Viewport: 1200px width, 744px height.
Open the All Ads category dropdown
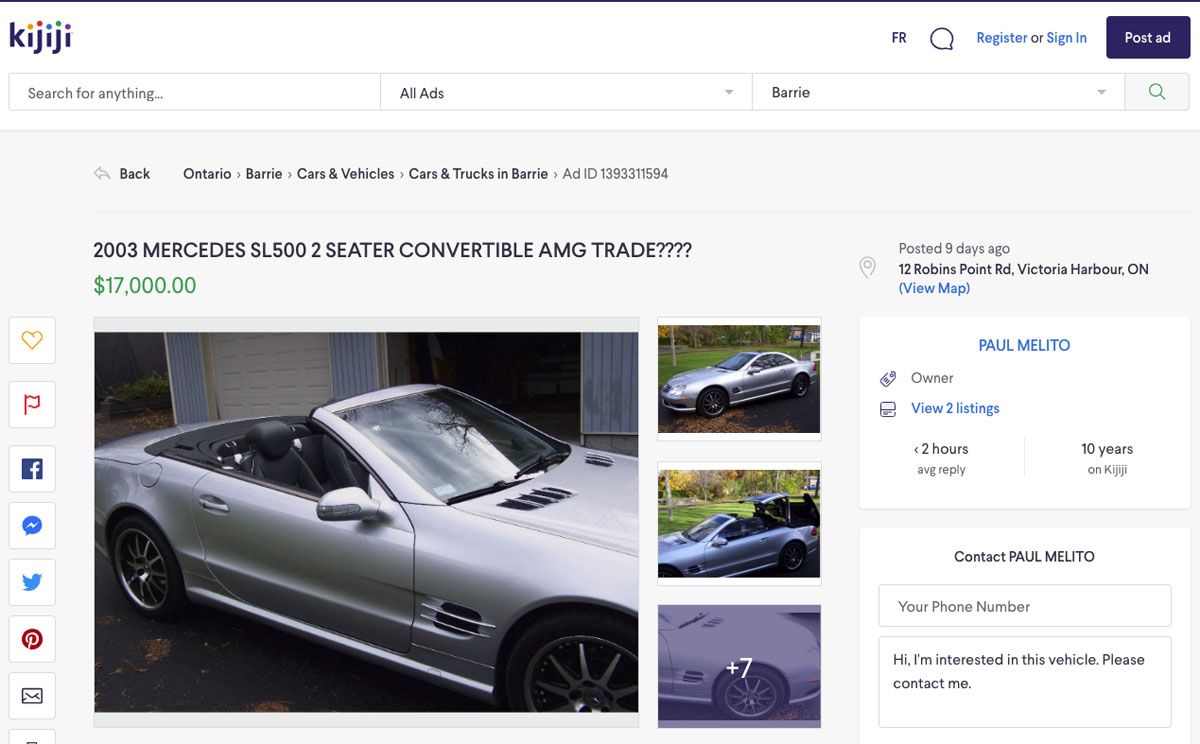pyautogui.click(x=727, y=91)
